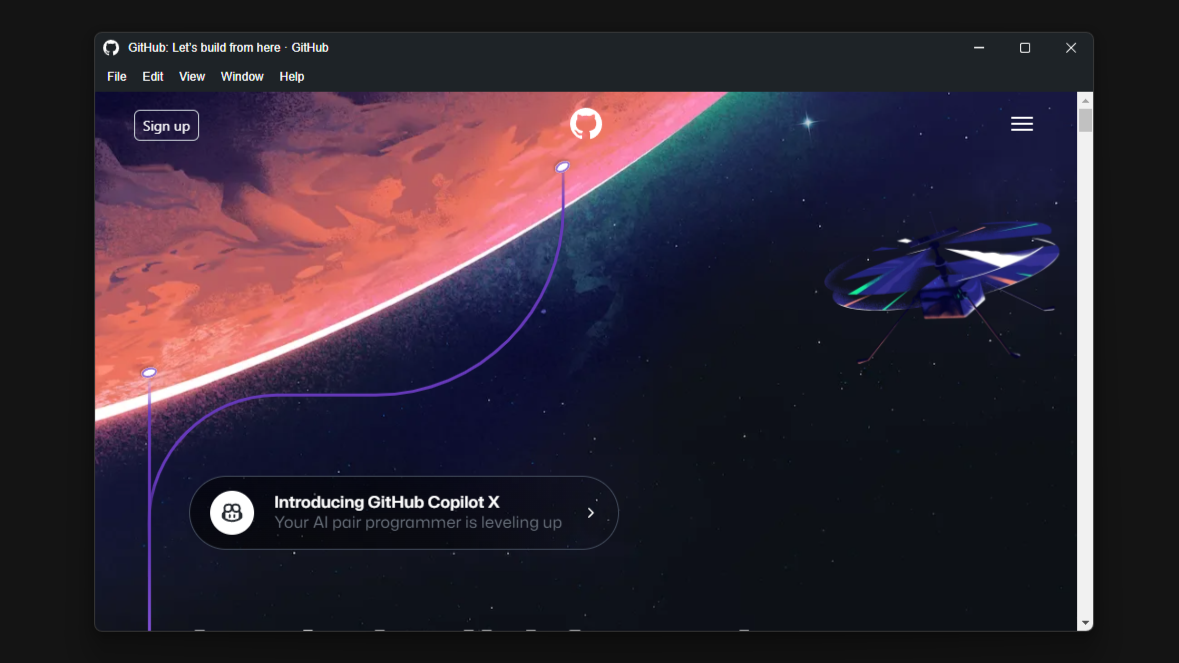
Task: Click the 'Your AI pair programmer' subtitle text
Action: (x=418, y=522)
